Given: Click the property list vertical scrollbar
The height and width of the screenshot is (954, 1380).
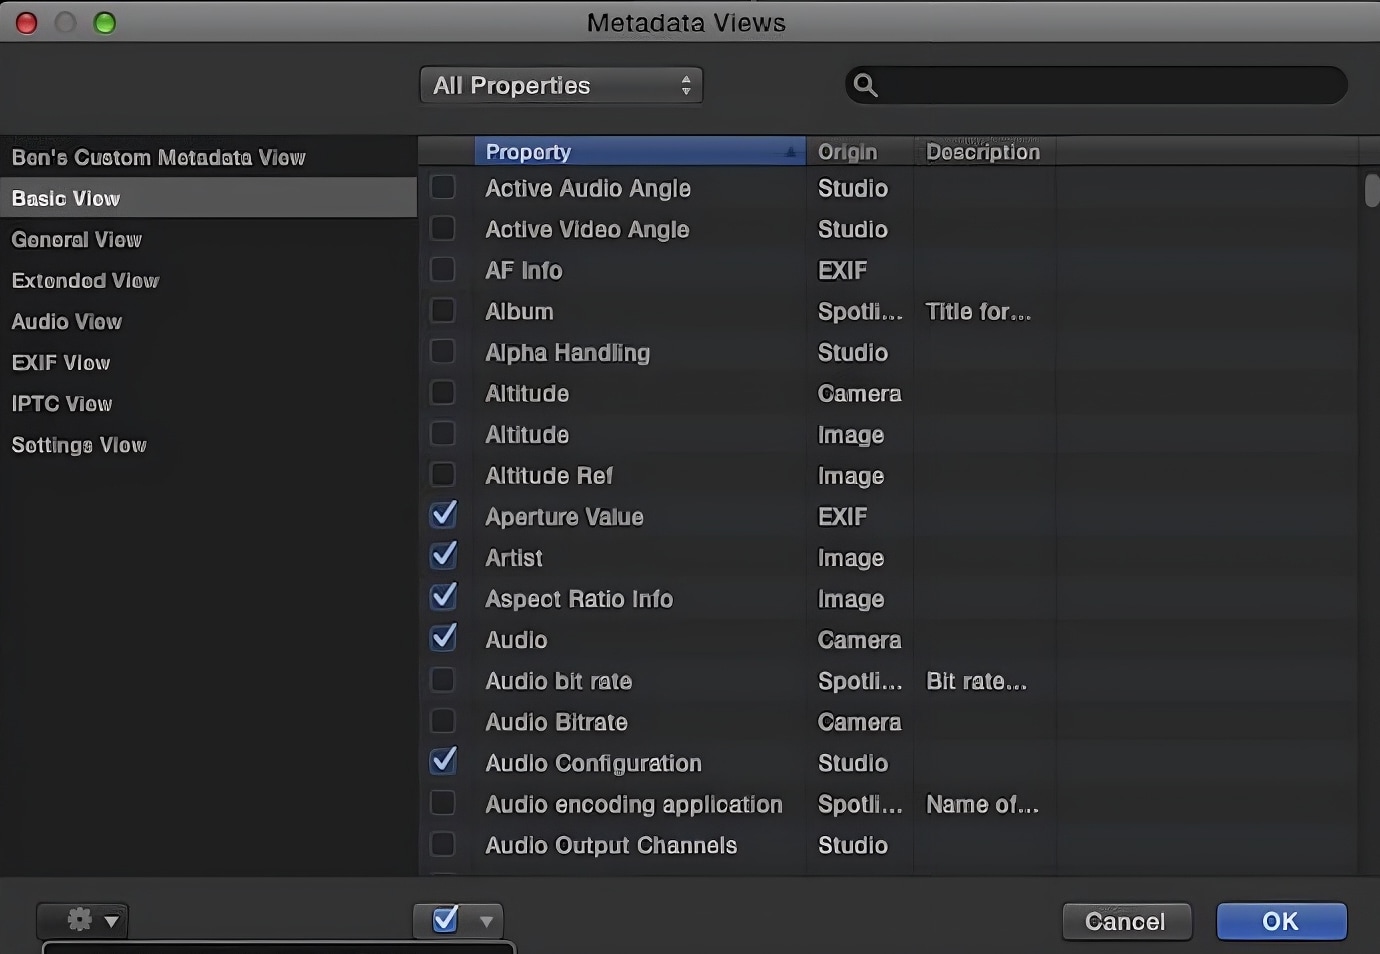Looking at the screenshot, I should [x=1371, y=190].
